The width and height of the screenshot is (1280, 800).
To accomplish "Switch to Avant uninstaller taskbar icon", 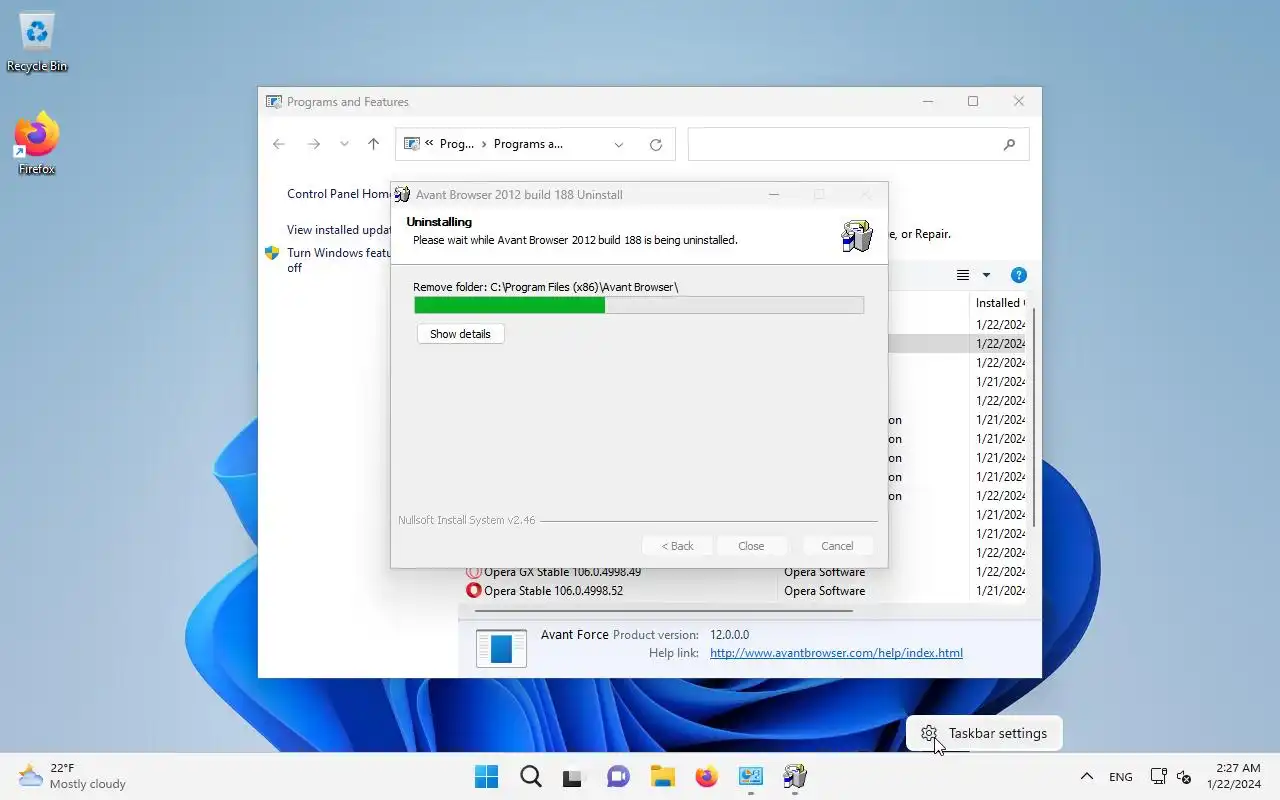I will coord(795,776).
